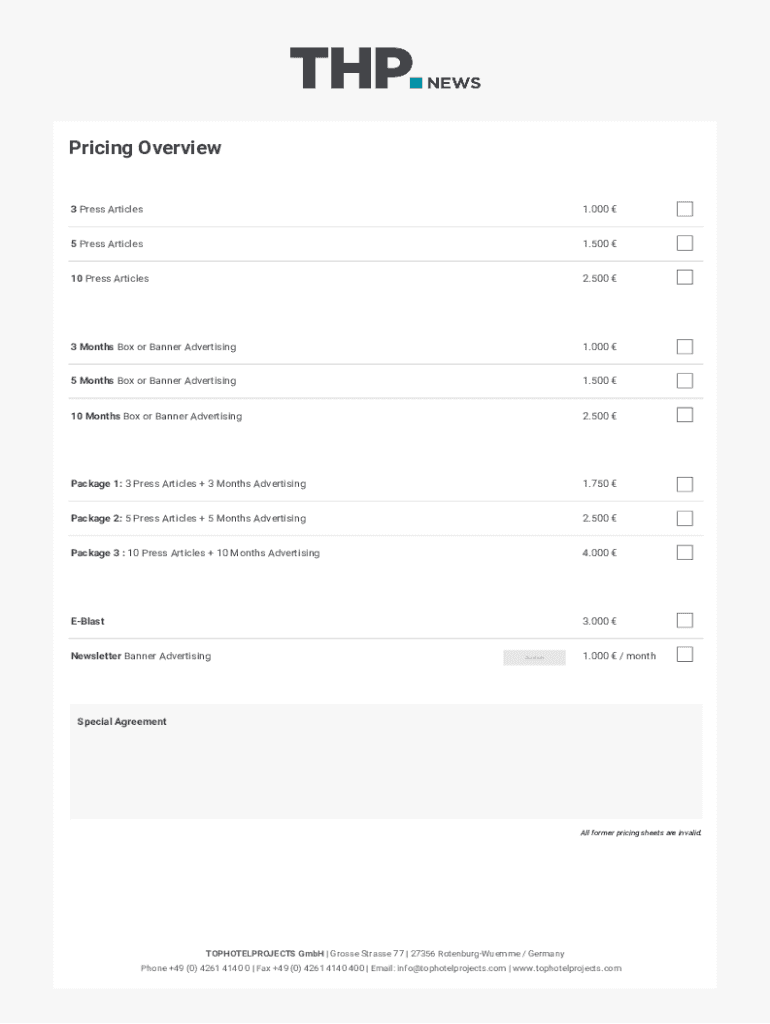
Task: Click the gray Newsletter duration field
Action: (x=534, y=657)
